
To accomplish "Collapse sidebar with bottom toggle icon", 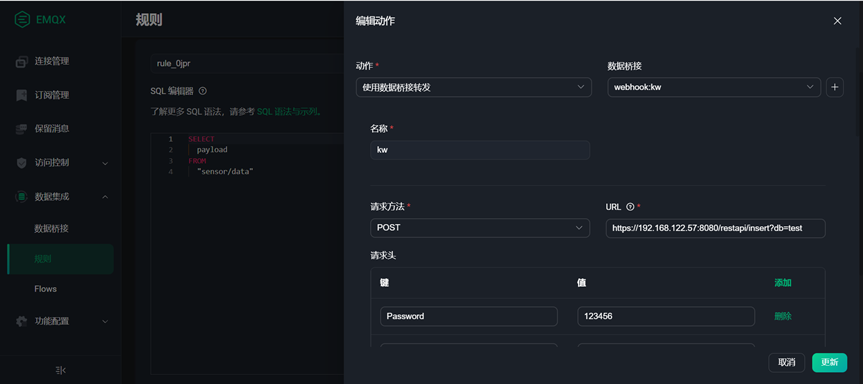I will (x=61, y=370).
